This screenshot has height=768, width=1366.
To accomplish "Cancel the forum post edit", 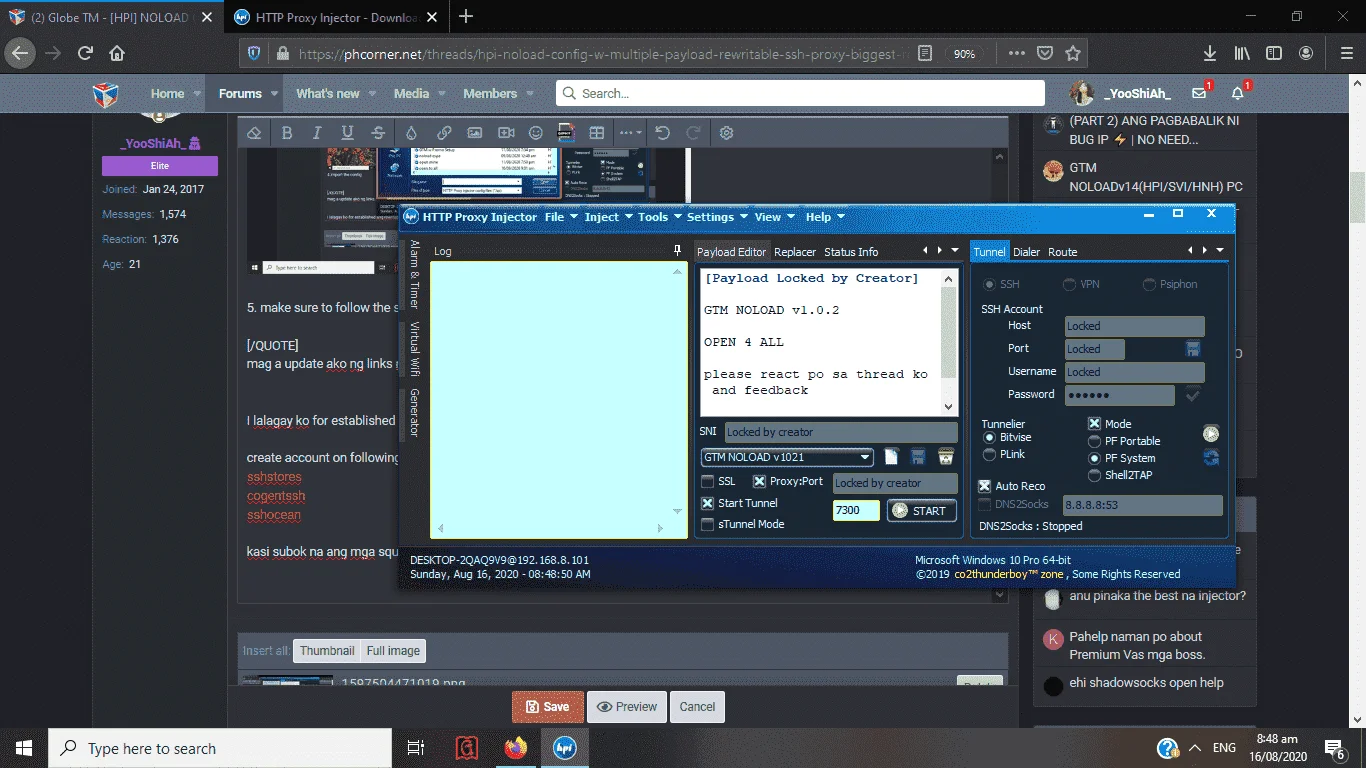I will pos(697,706).
